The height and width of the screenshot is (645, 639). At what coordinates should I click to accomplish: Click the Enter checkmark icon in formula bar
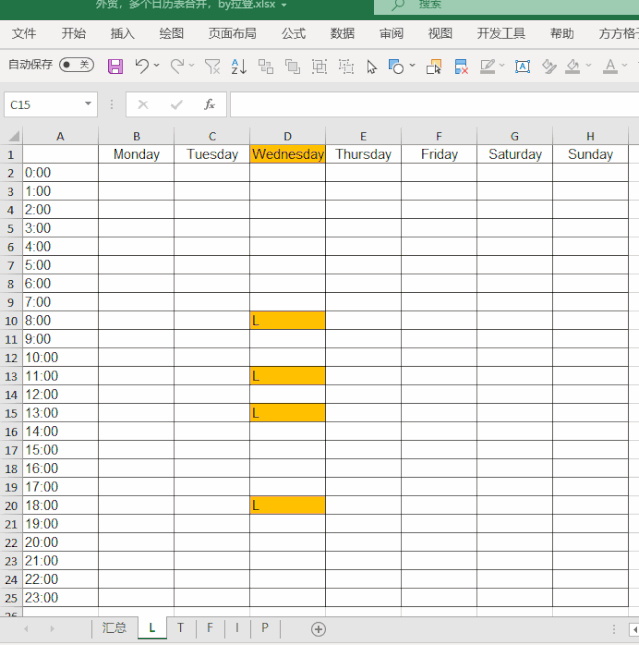[177, 105]
